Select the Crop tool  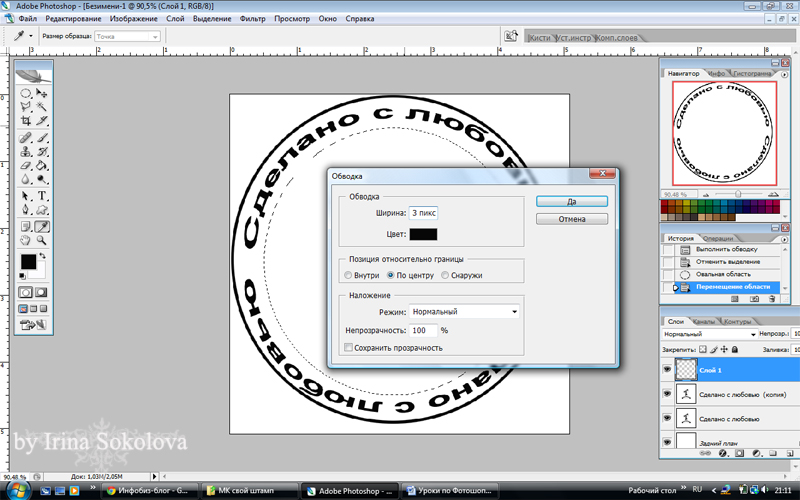click(26, 121)
